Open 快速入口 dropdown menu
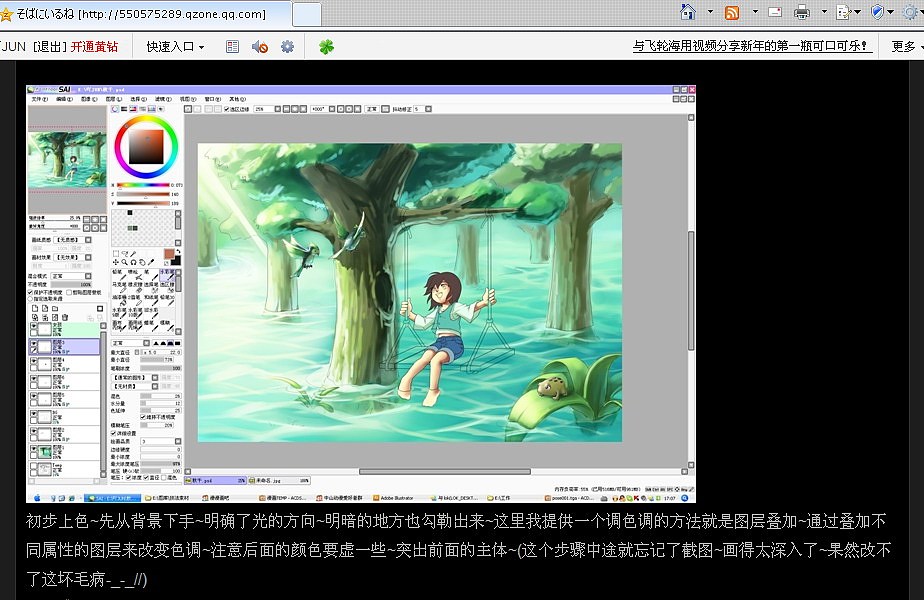This screenshot has height=600, width=924. 175,47
